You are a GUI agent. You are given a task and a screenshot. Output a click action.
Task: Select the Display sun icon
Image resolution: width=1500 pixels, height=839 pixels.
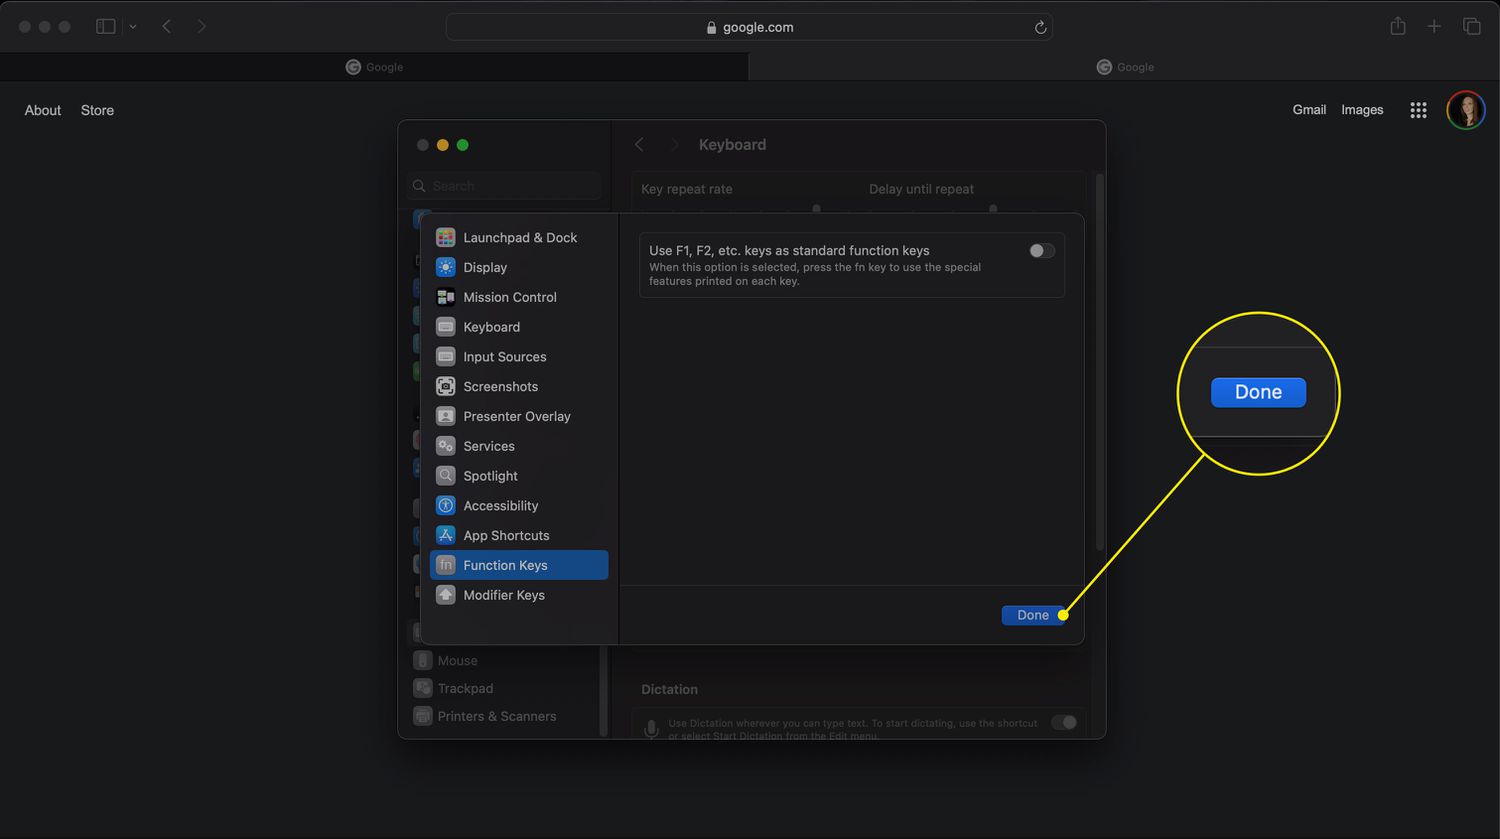pos(446,268)
